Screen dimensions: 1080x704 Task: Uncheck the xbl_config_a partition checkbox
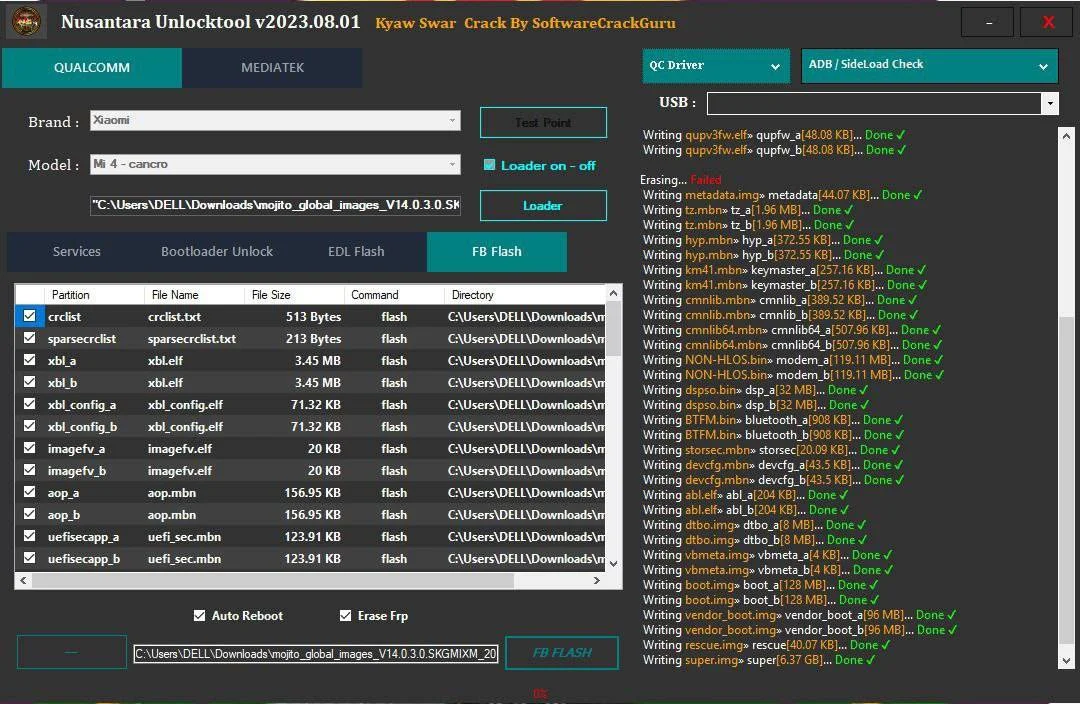[29, 404]
